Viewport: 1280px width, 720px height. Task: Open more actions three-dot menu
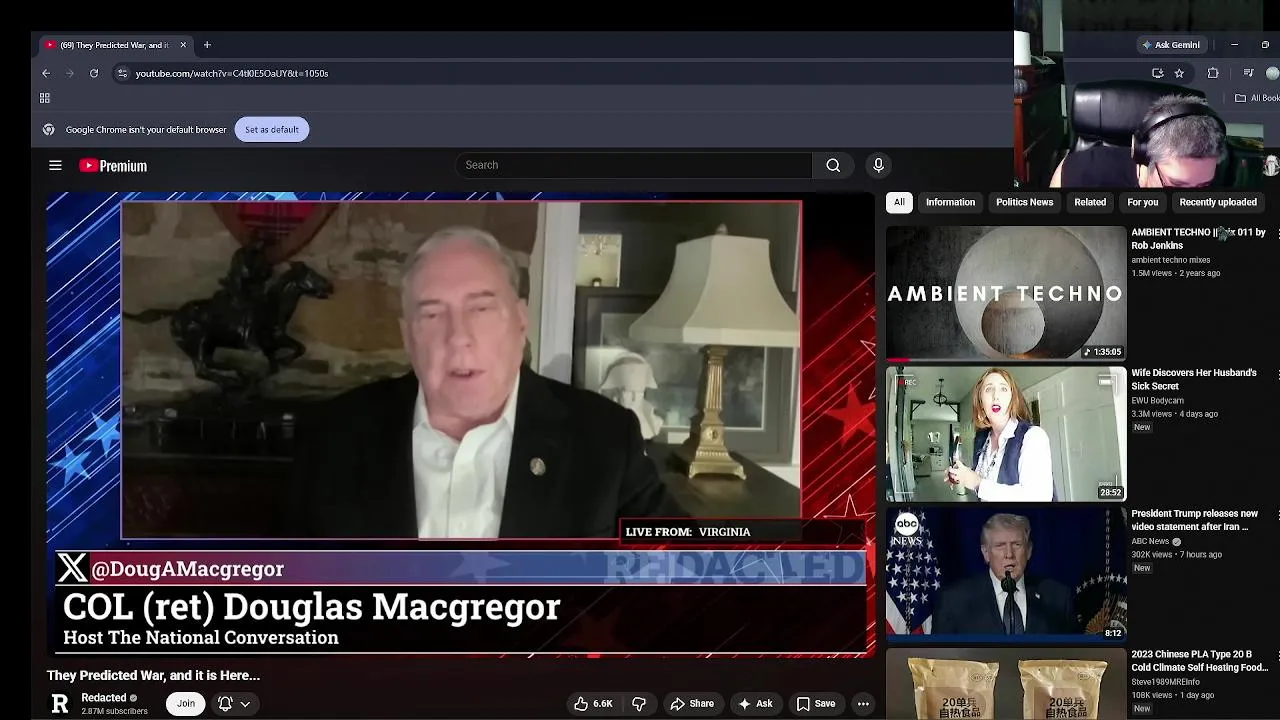pyautogui.click(x=863, y=704)
